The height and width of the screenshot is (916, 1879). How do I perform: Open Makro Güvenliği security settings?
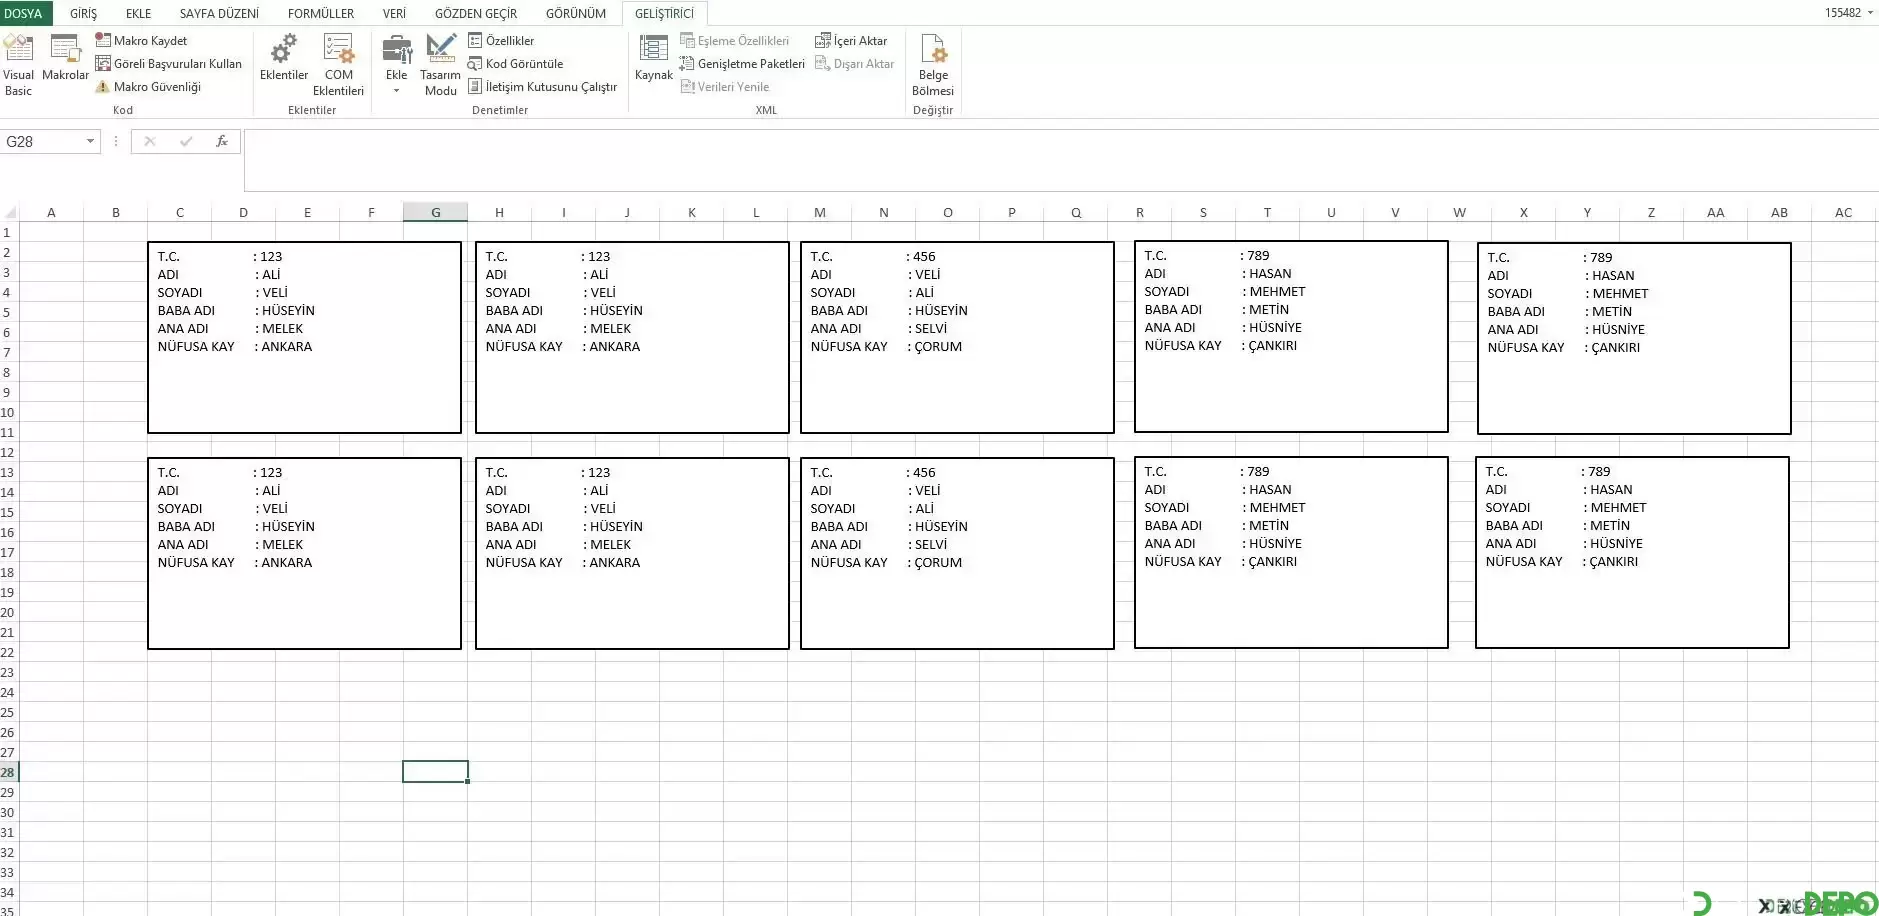(x=148, y=87)
